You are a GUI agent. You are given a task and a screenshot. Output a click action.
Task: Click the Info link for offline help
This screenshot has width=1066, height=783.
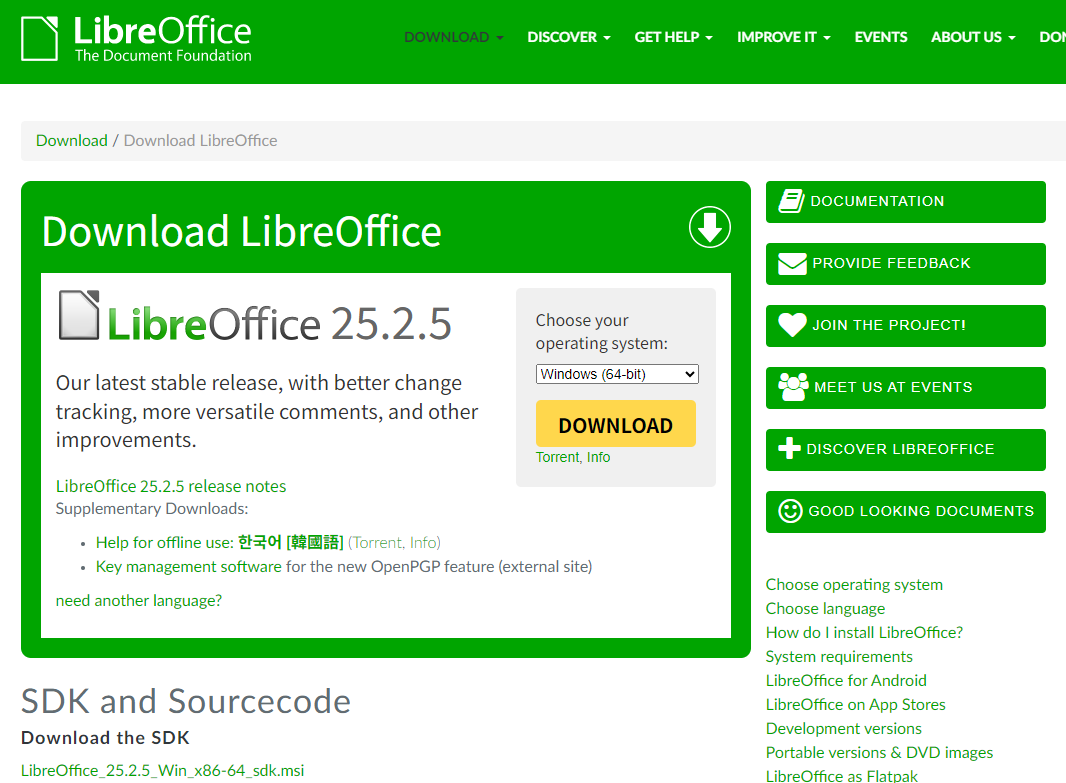(x=423, y=542)
